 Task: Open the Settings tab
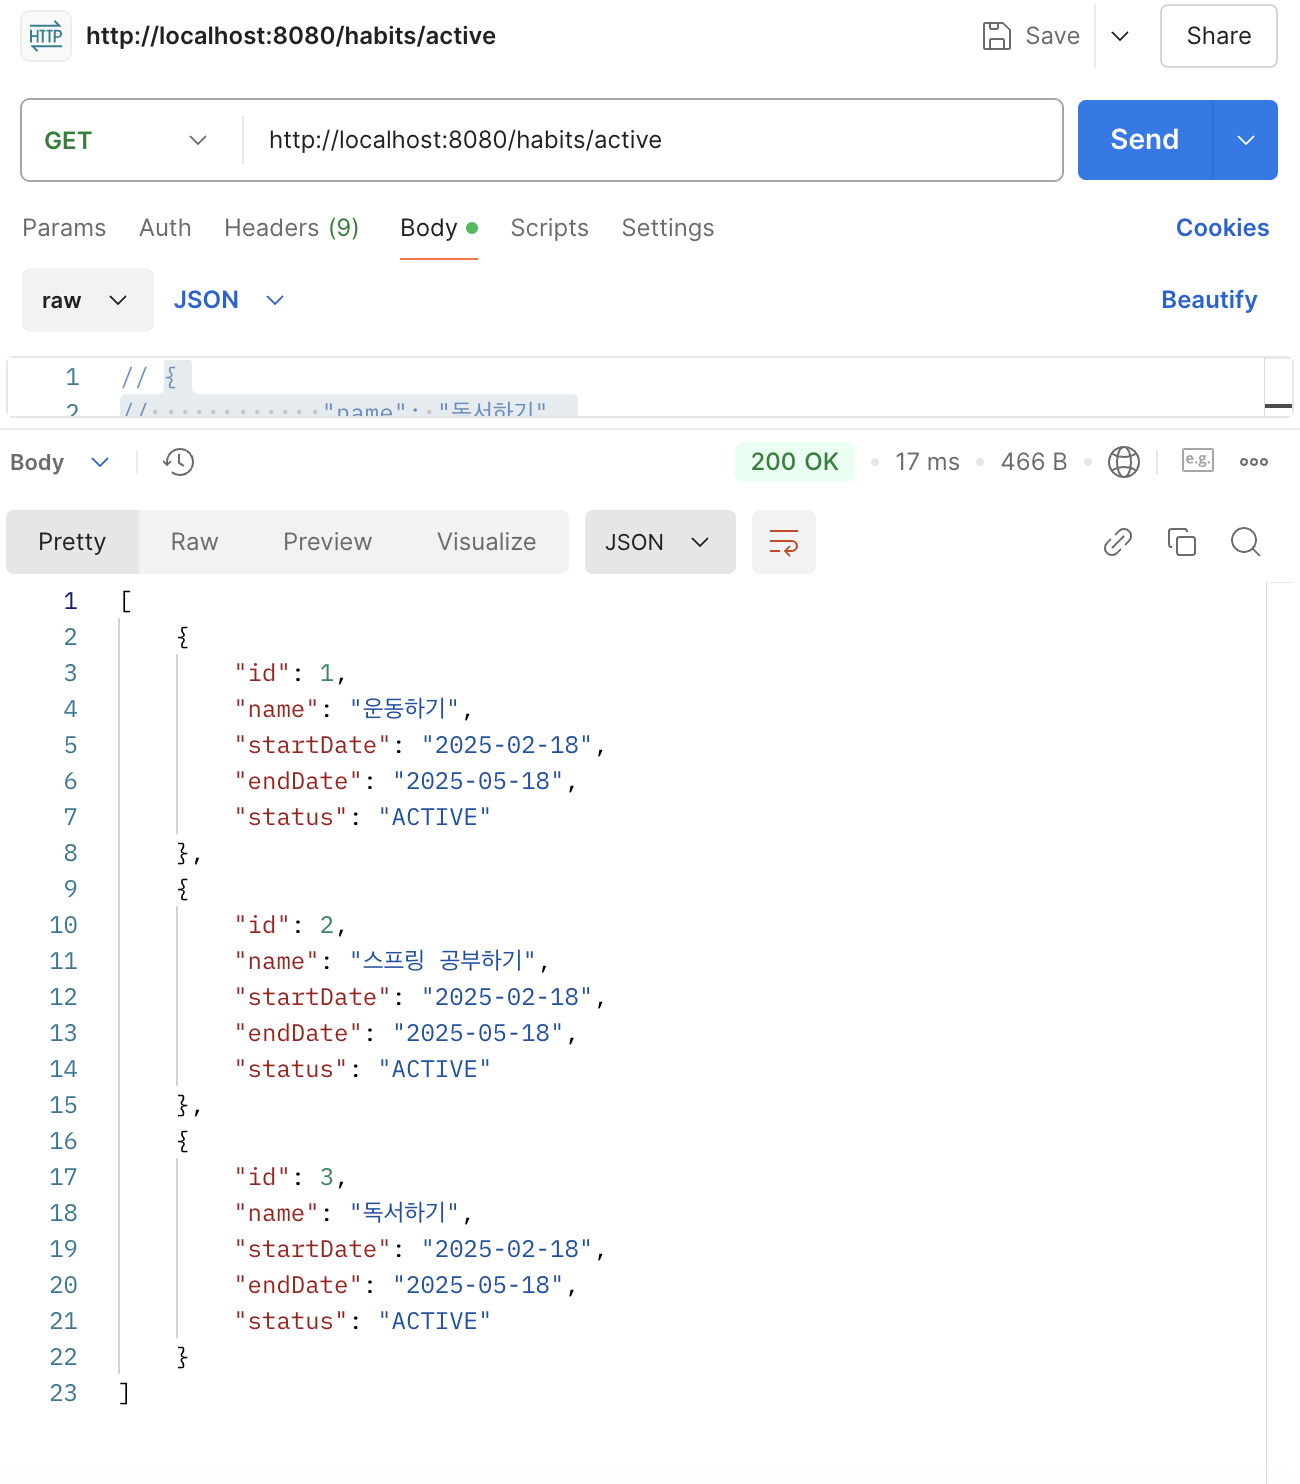668,228
